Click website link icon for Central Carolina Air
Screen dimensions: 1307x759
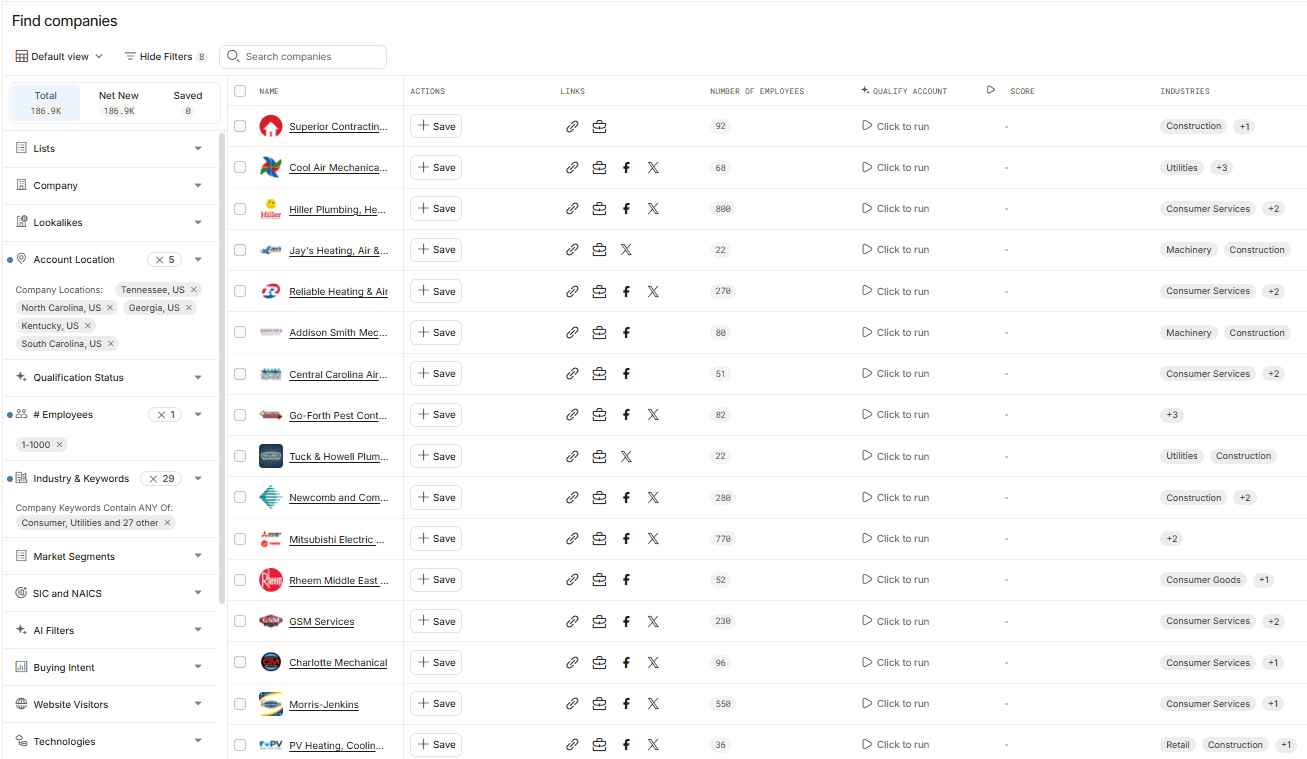[572, 374]
